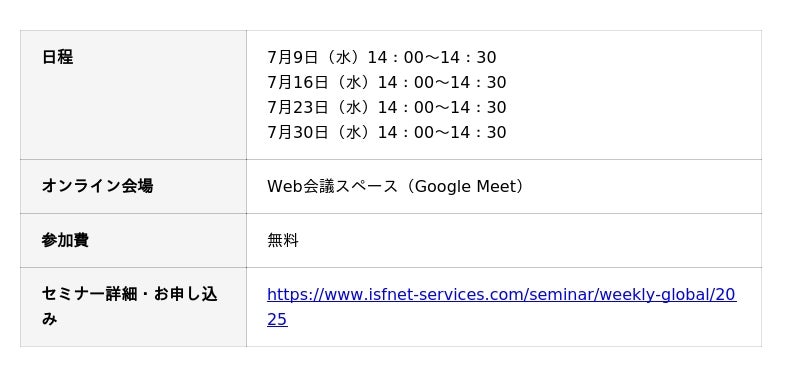The width and height of the screenshot is (800, 377).
Task: Click the セミナー詳細・お申し込み header cell
Action: (x=133, y=307)
